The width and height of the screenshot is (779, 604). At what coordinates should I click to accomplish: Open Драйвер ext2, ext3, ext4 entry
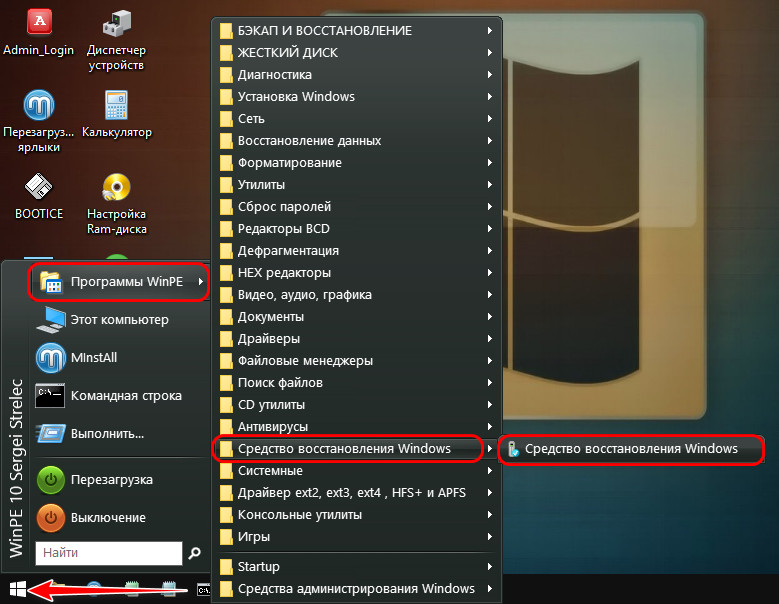point(357,493)
